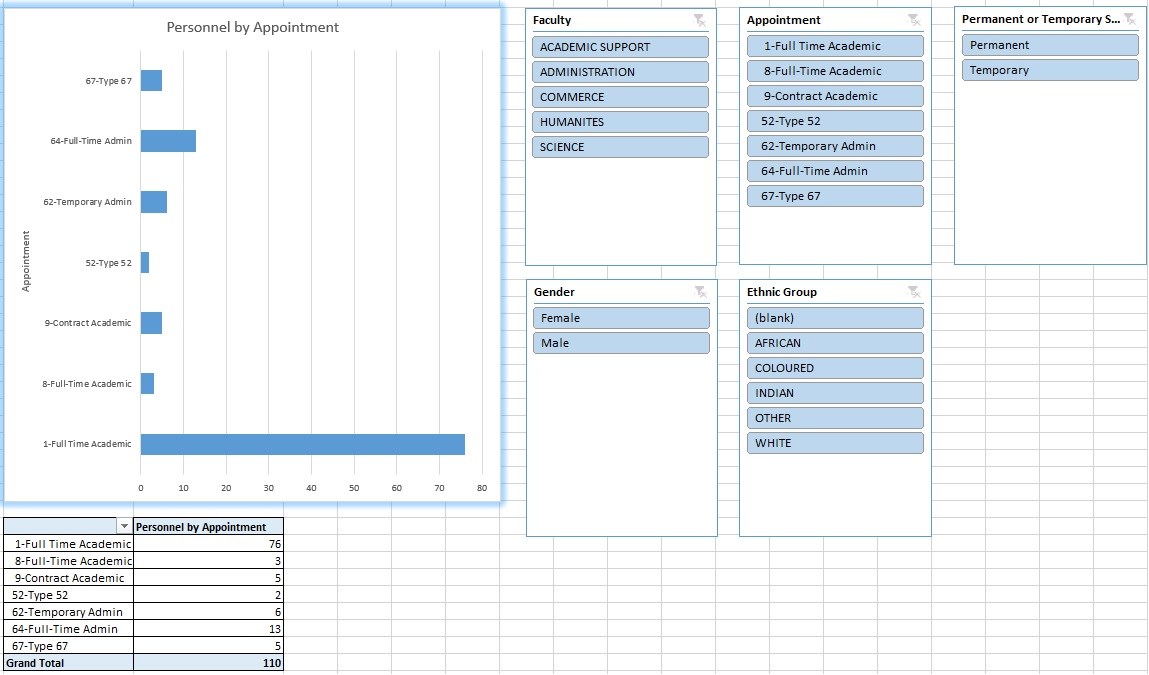The width and height of the screenshot is (1149, 675).
Task: Choose 64-Full-Time Admin in Appointment slicer
Action: pyautogui.click(x=834, y=171)
